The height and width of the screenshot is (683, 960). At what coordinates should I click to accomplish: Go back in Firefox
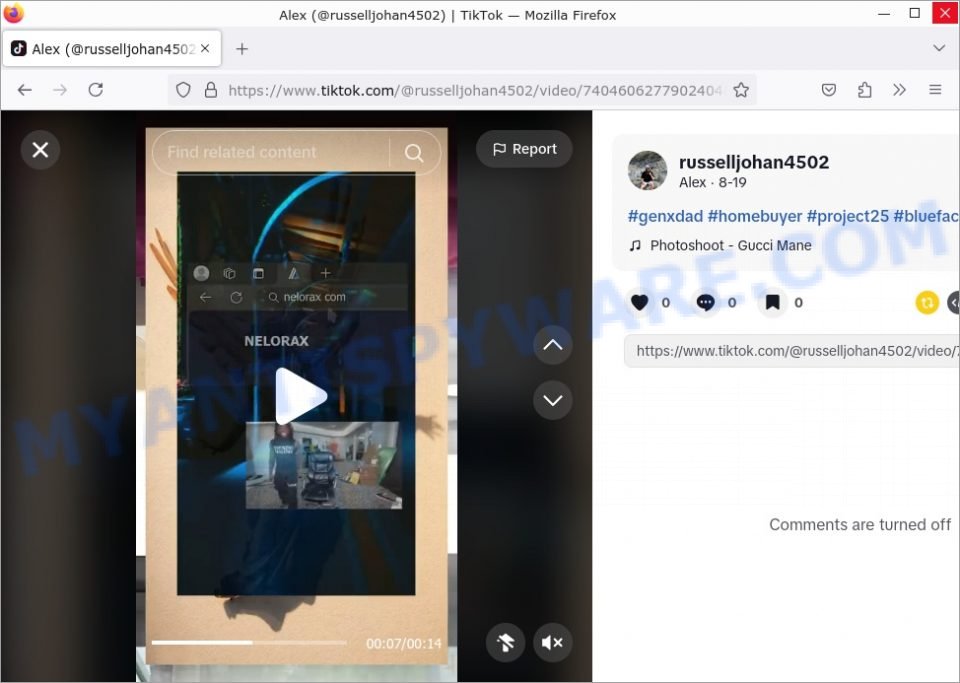click(x=24, y=90)
